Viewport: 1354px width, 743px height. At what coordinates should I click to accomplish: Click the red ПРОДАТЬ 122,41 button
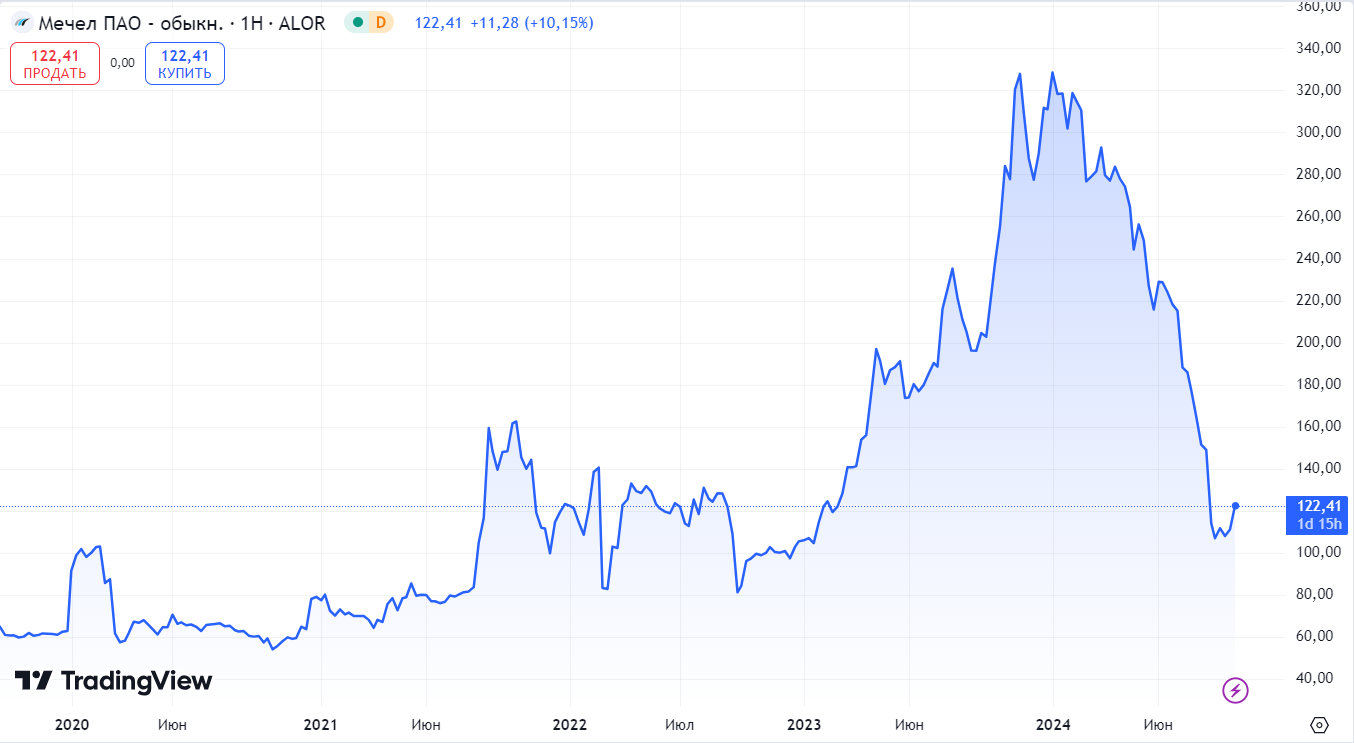(x=55, y=64)
